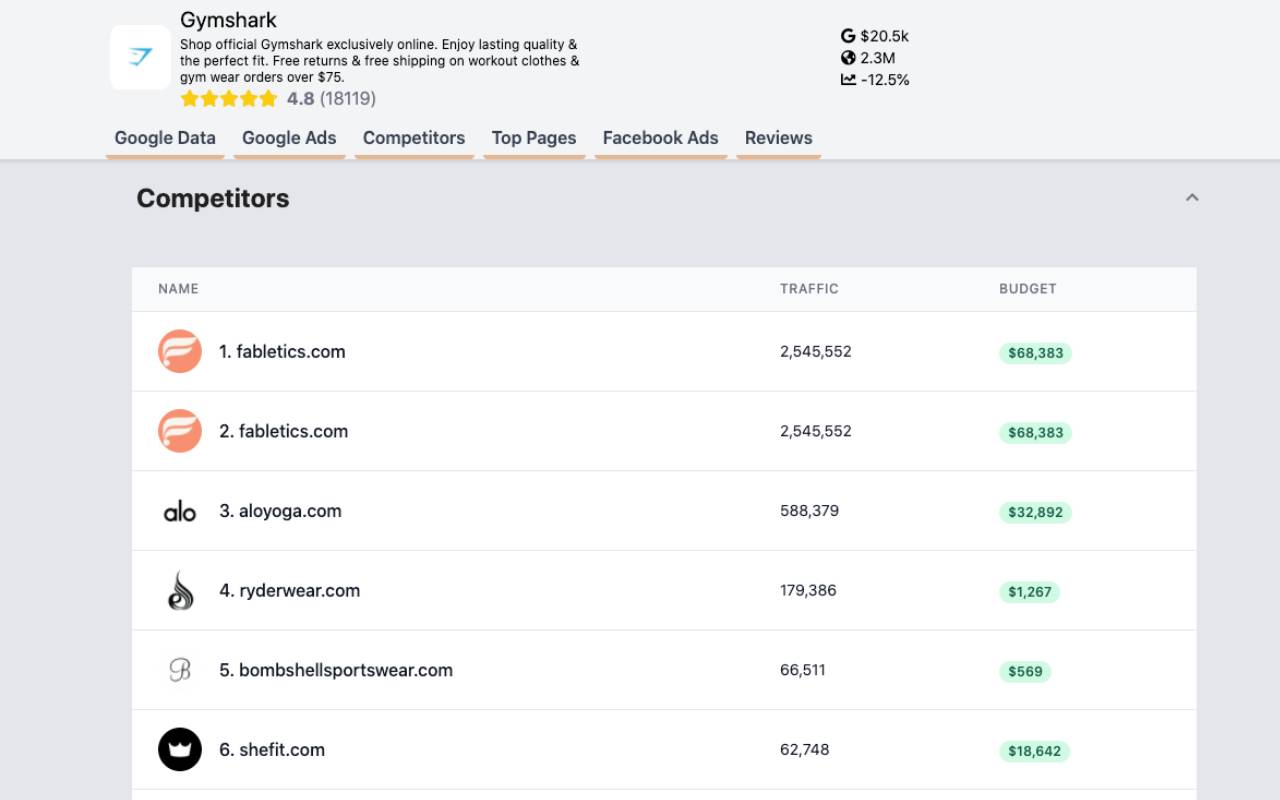Click the BUDGET column header

(x=1028, y=289)
